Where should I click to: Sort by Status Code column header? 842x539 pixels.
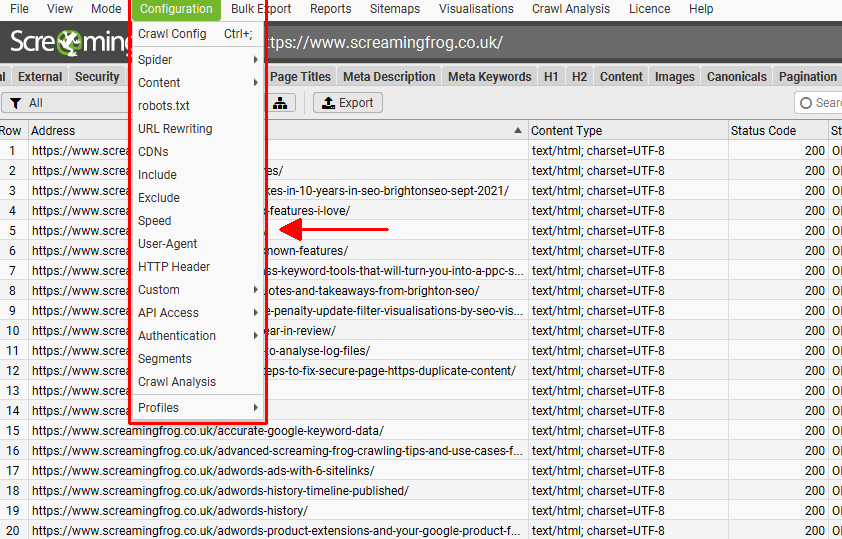778,130
